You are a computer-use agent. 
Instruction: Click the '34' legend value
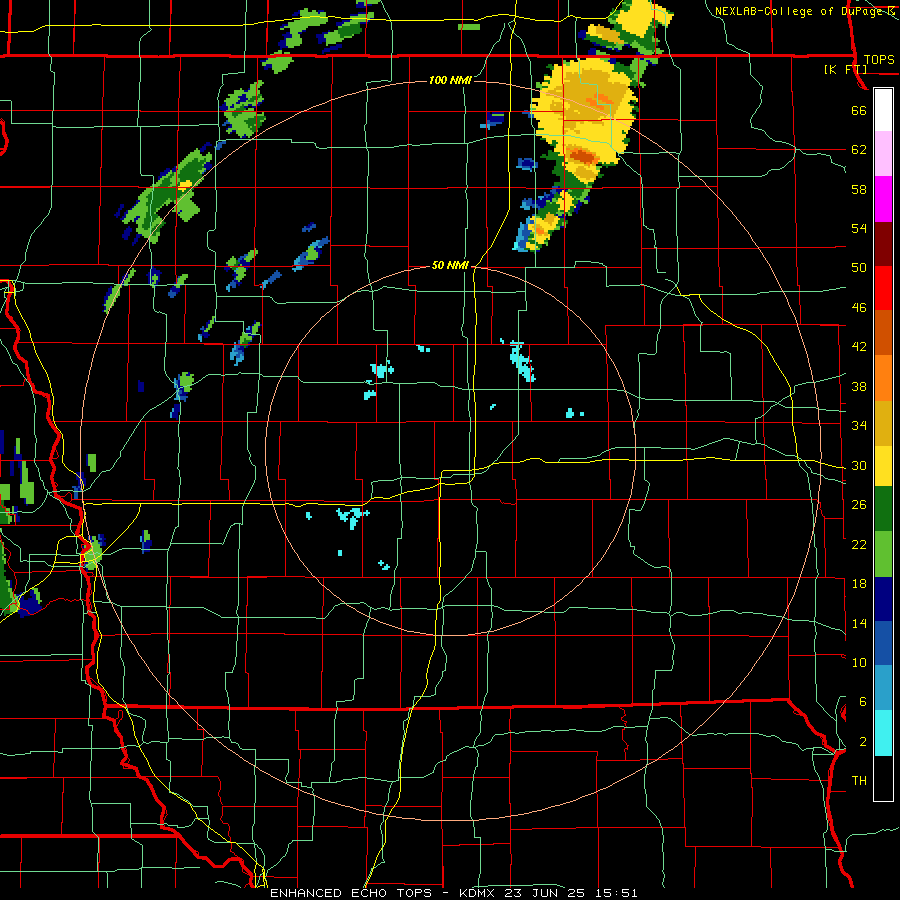pyautogui.click(x=859, y=425)
